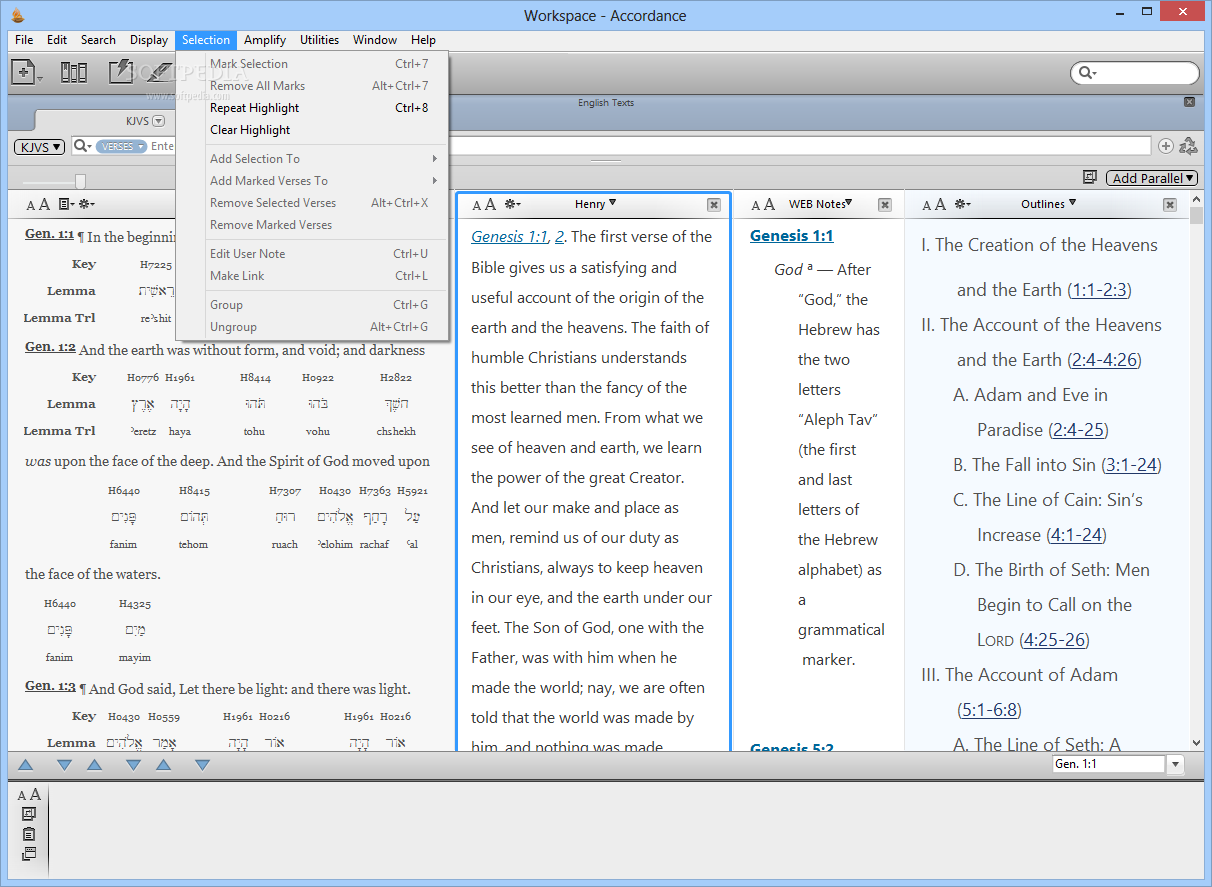Click large A in KJVS pane
1212x887 pixels.
click(44, 204)
